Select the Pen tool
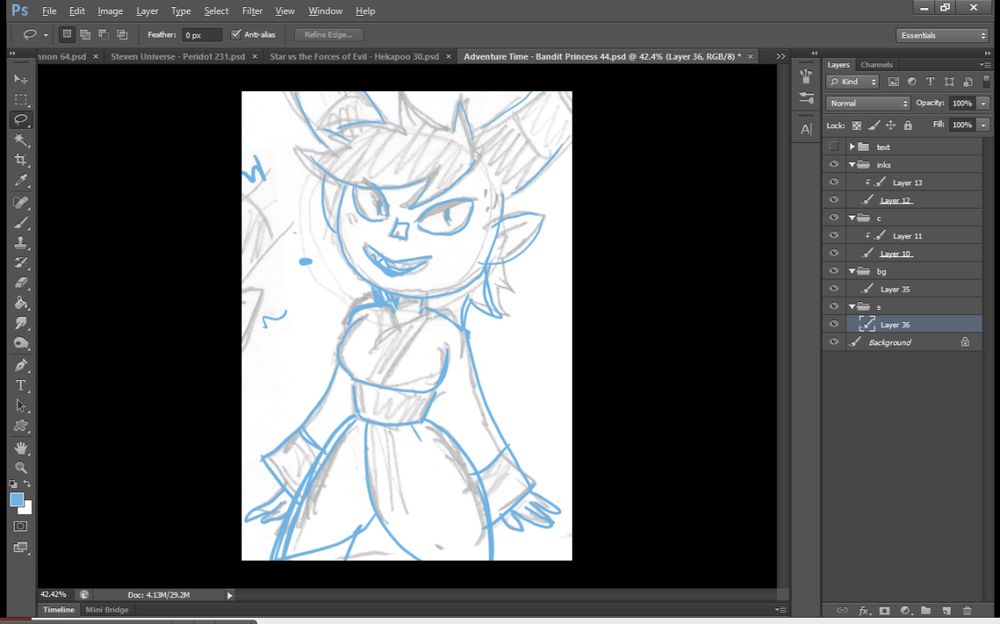The width and height of the screenshot is (1000, 624). [20, 365]
